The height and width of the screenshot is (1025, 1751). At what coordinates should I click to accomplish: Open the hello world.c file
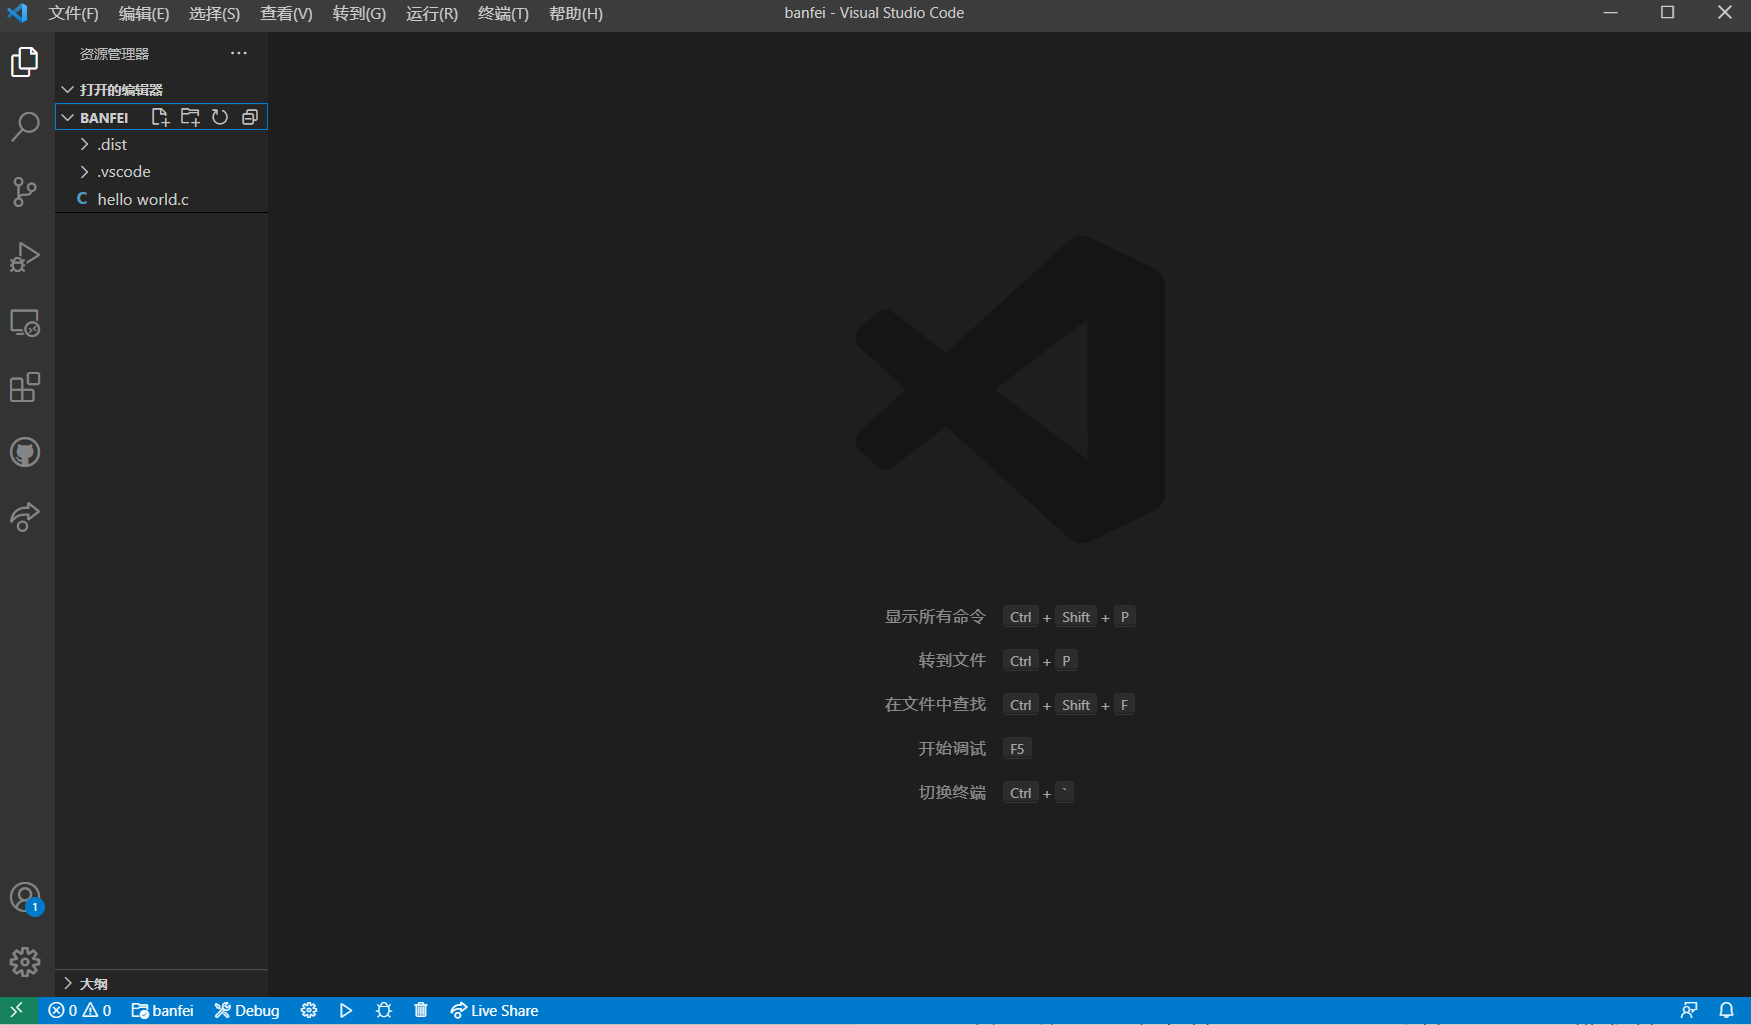coord(162,199)
